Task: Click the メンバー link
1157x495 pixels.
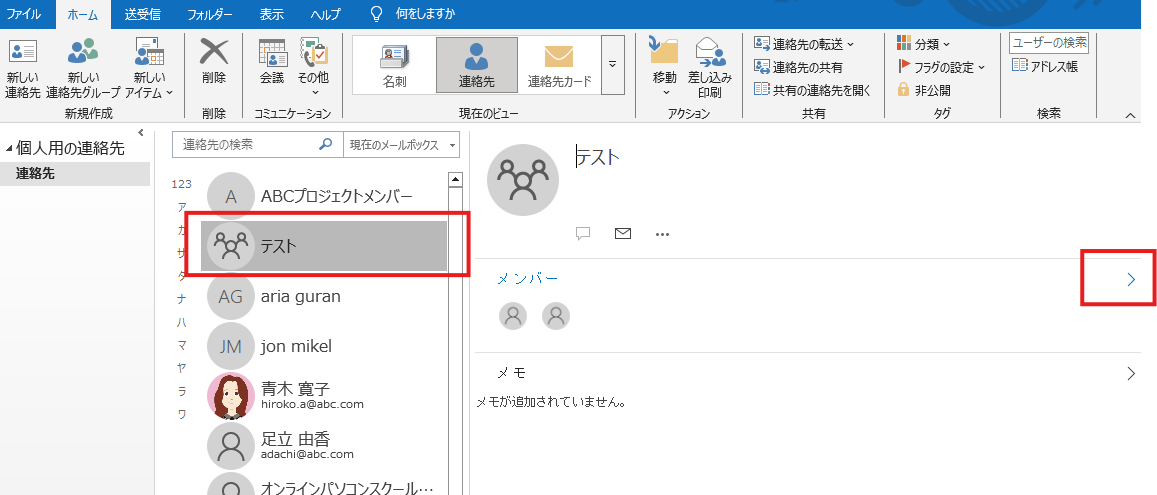Action: pos(528,278)
